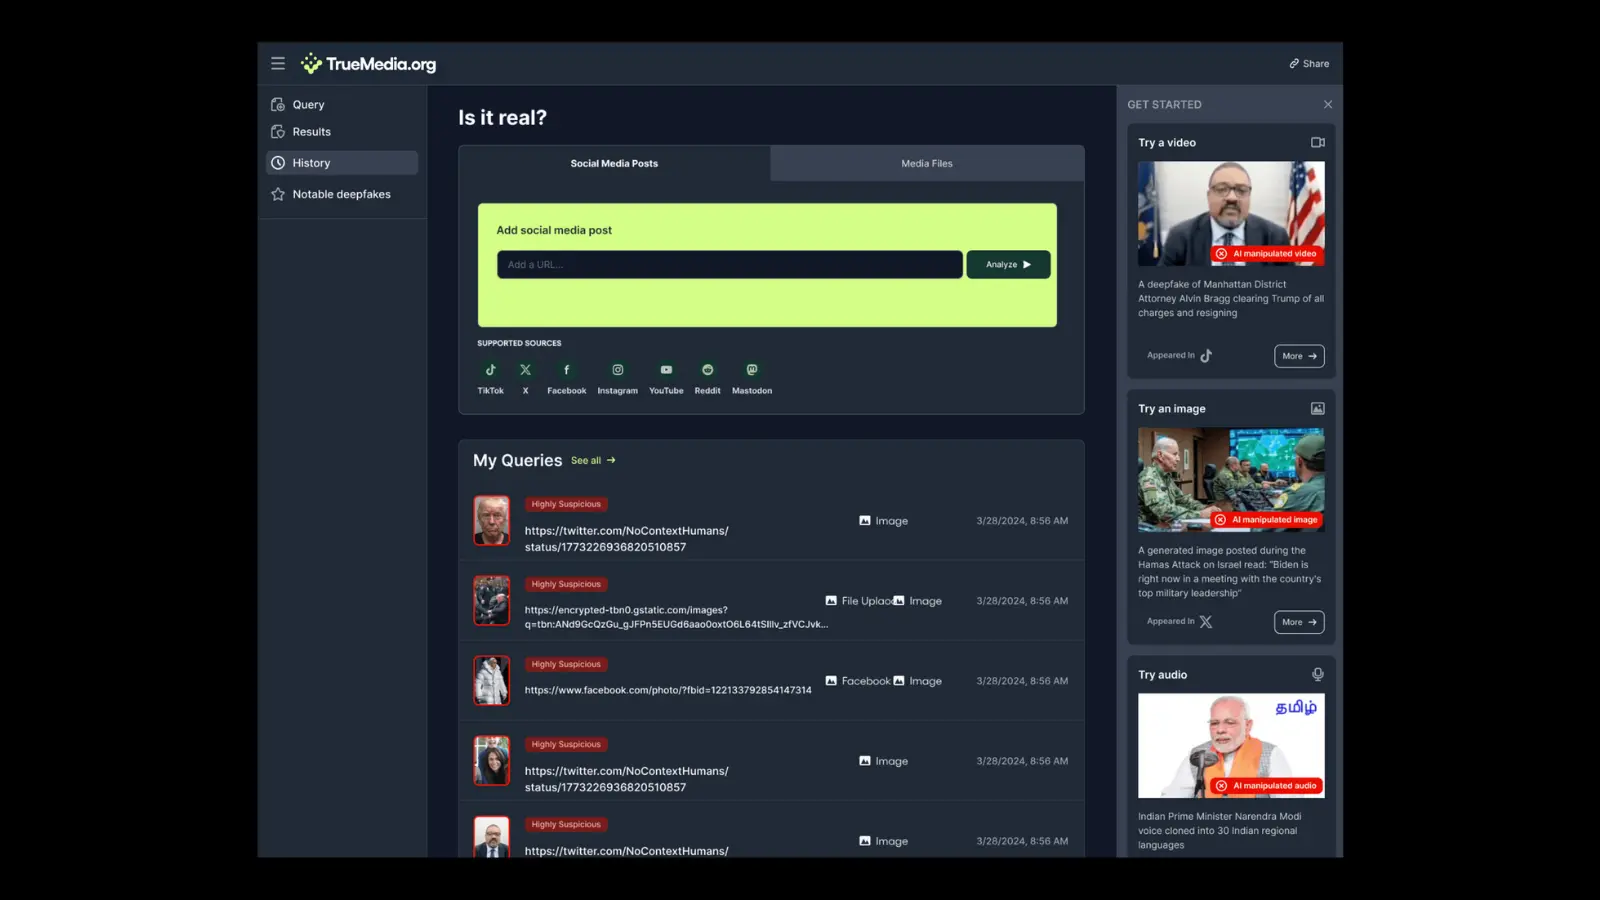Open the Results sidebar item

coord(311,132)
